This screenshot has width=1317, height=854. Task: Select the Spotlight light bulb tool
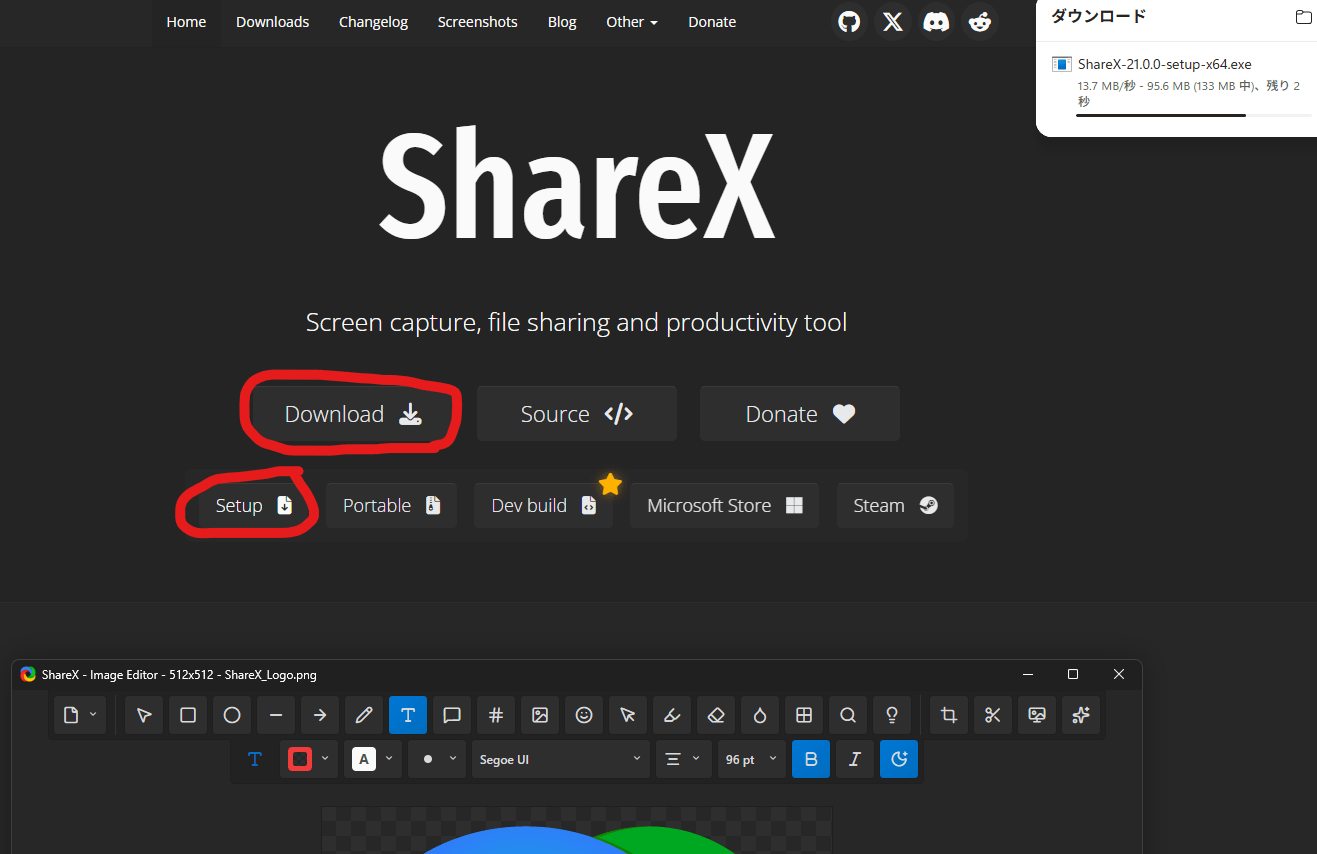892,715
